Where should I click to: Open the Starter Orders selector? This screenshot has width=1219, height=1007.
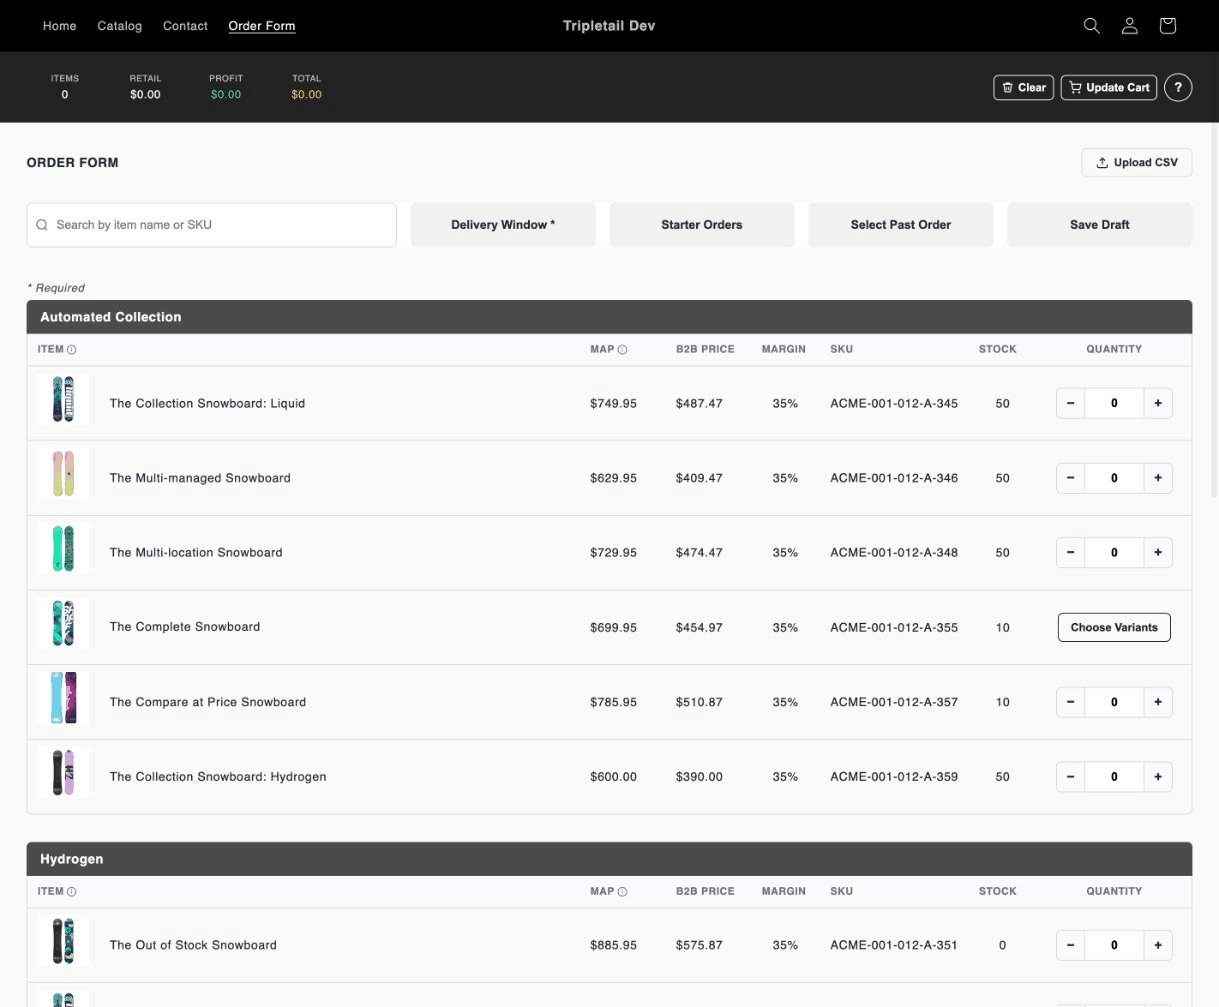[701, 224]
